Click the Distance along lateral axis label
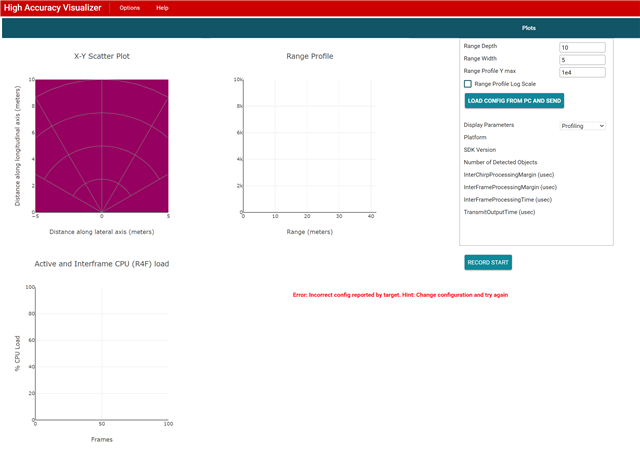Screen dimensions: 640x449 102,232
